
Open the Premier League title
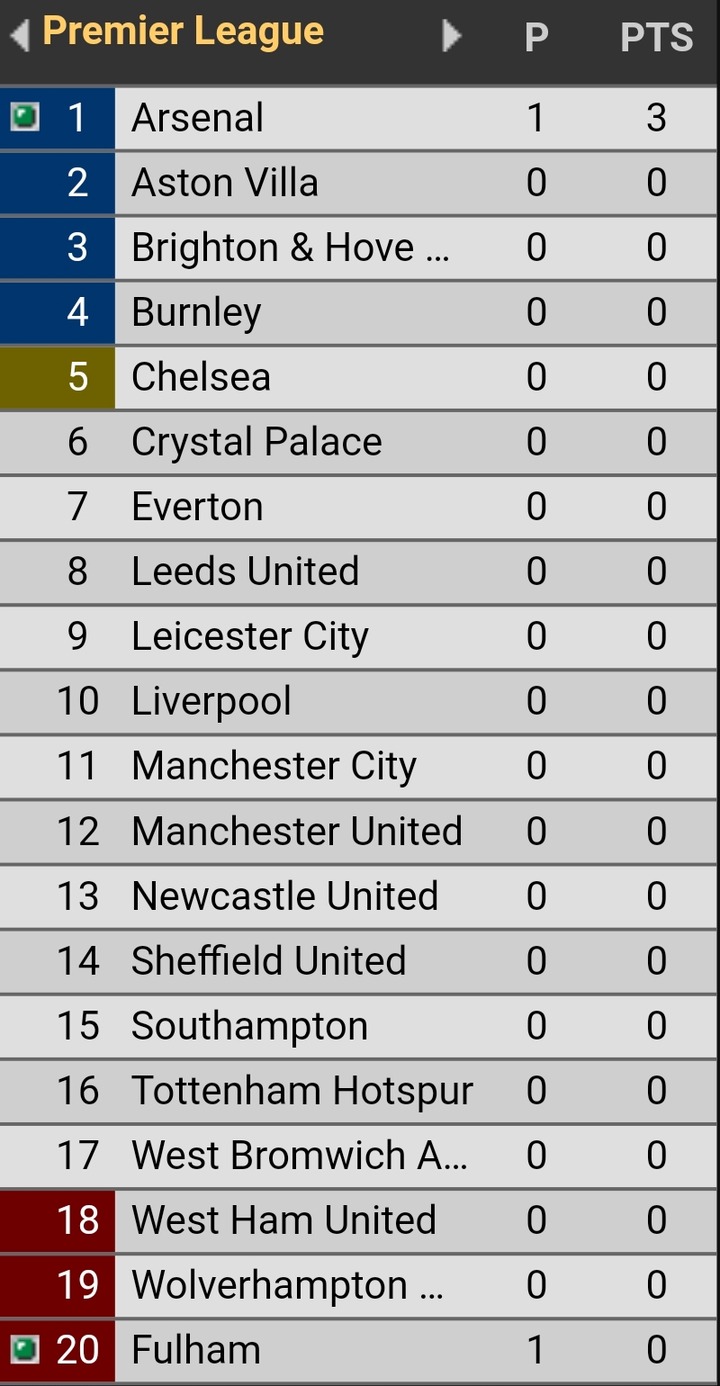click(183, 32)
